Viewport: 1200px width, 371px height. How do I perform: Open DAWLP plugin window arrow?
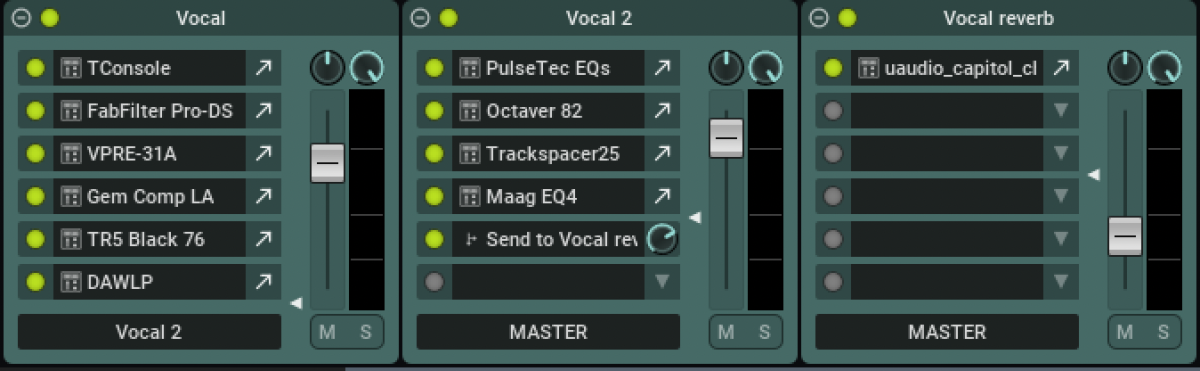click(x=263, y=282)
